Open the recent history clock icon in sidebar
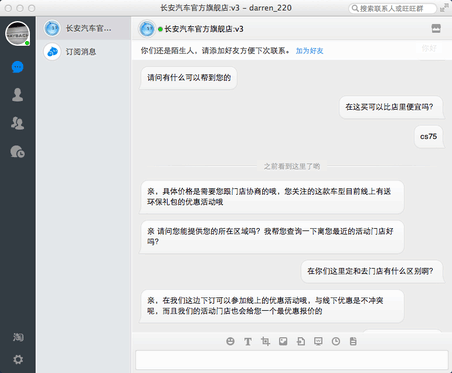This screenshot has height=373, width=452. 18,151
